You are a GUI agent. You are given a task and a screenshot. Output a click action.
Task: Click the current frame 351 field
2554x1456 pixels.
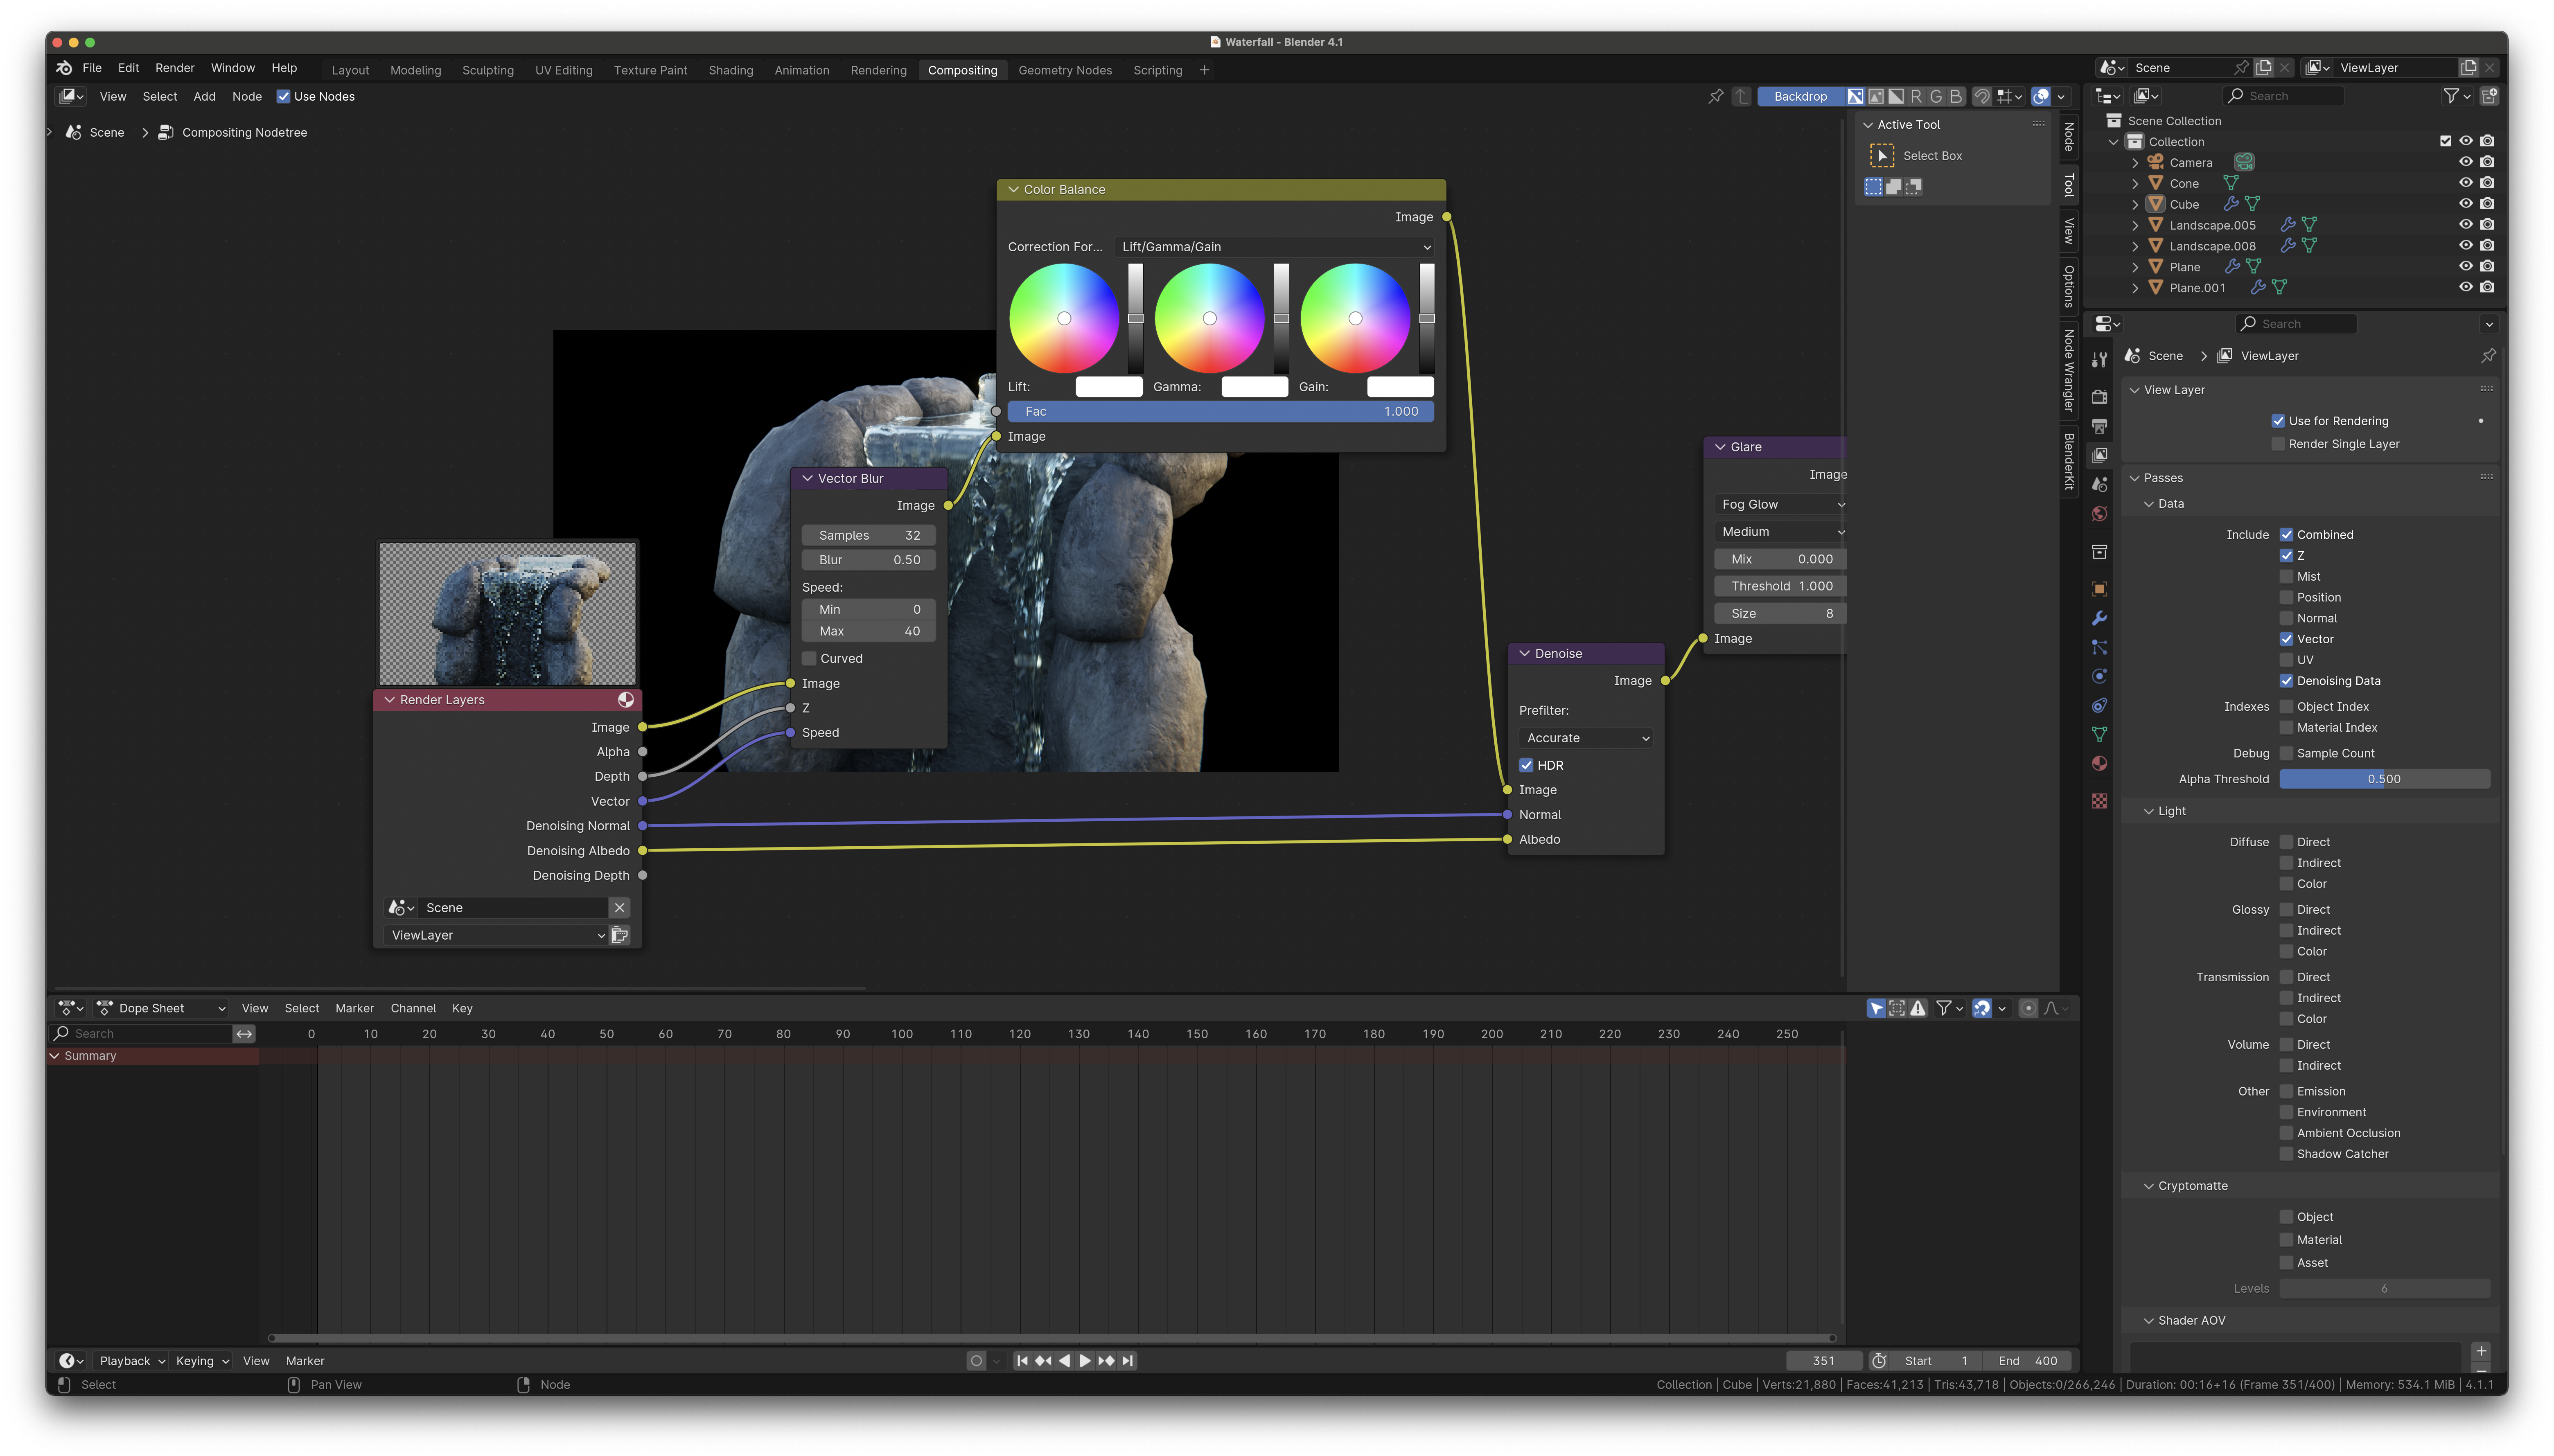click(x=1824, y=1361)
